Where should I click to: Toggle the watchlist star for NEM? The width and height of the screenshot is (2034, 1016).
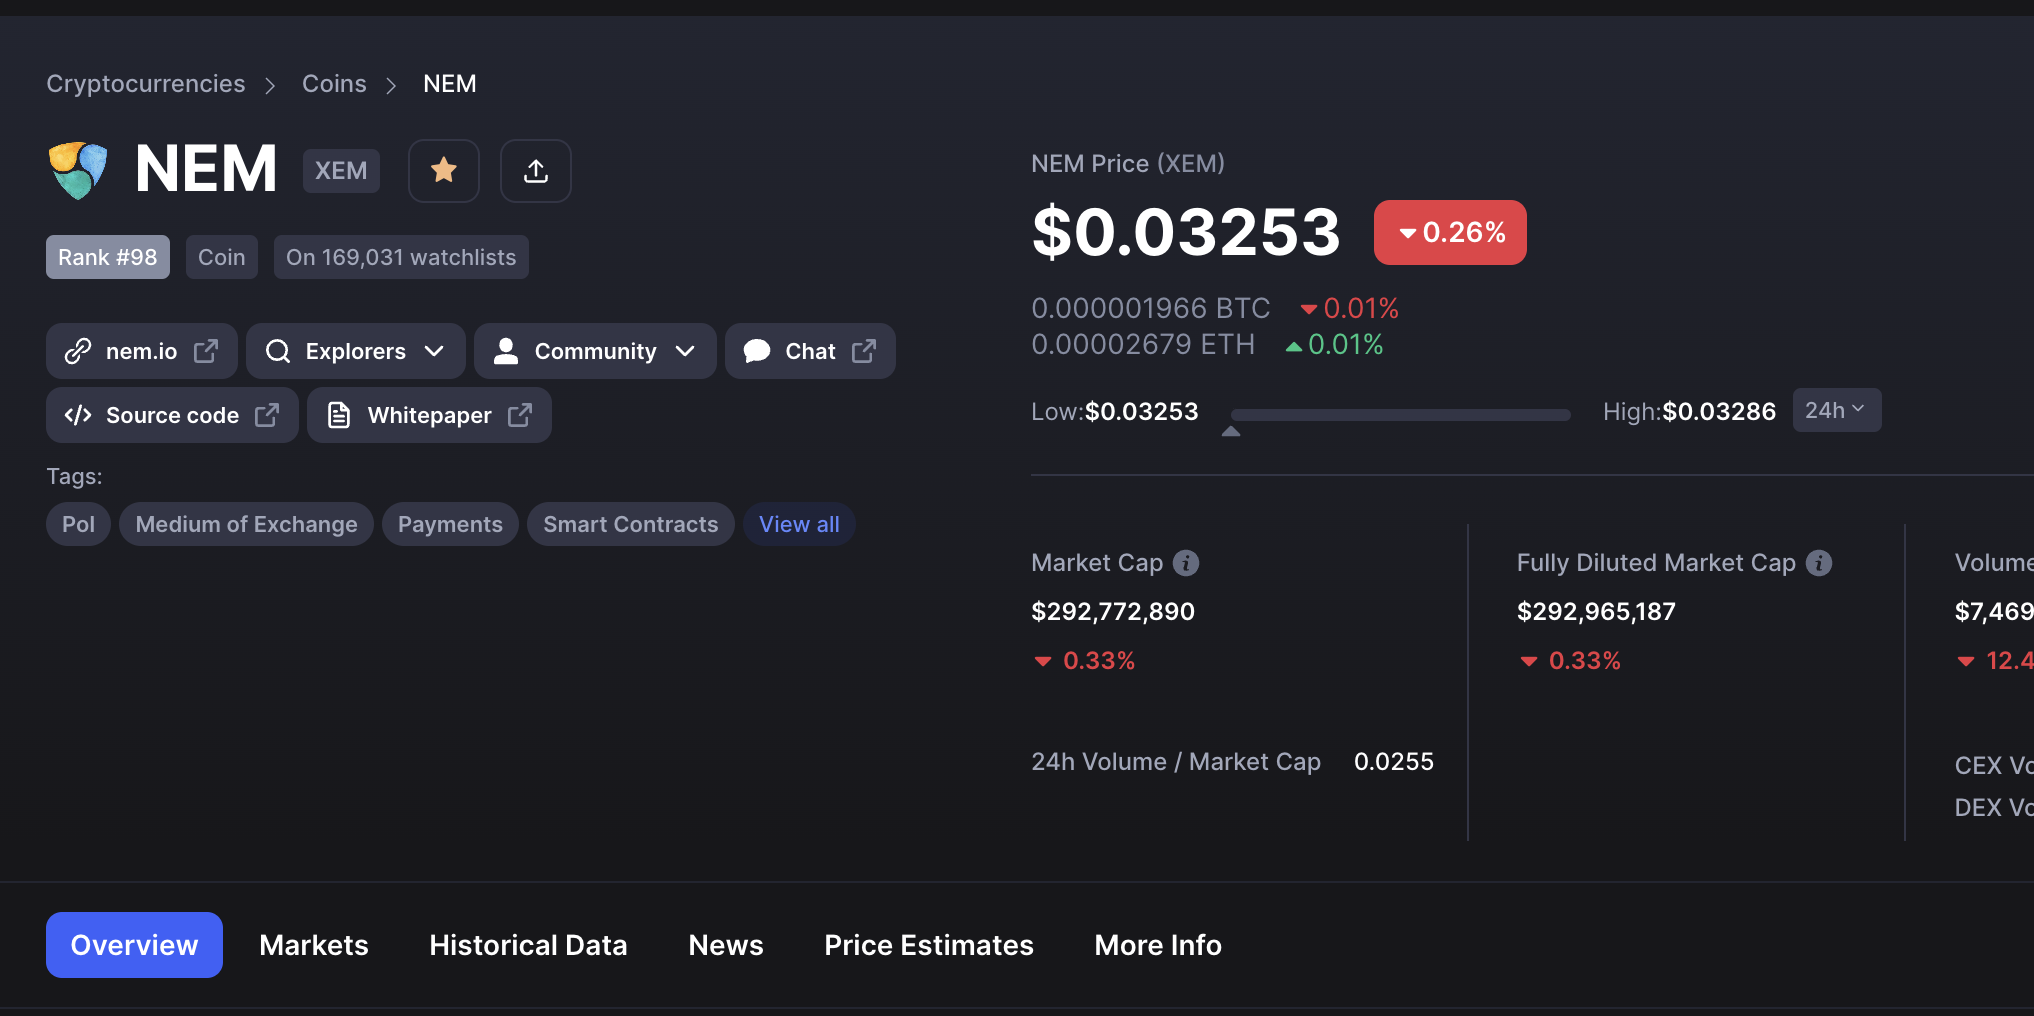click(444, 171)
